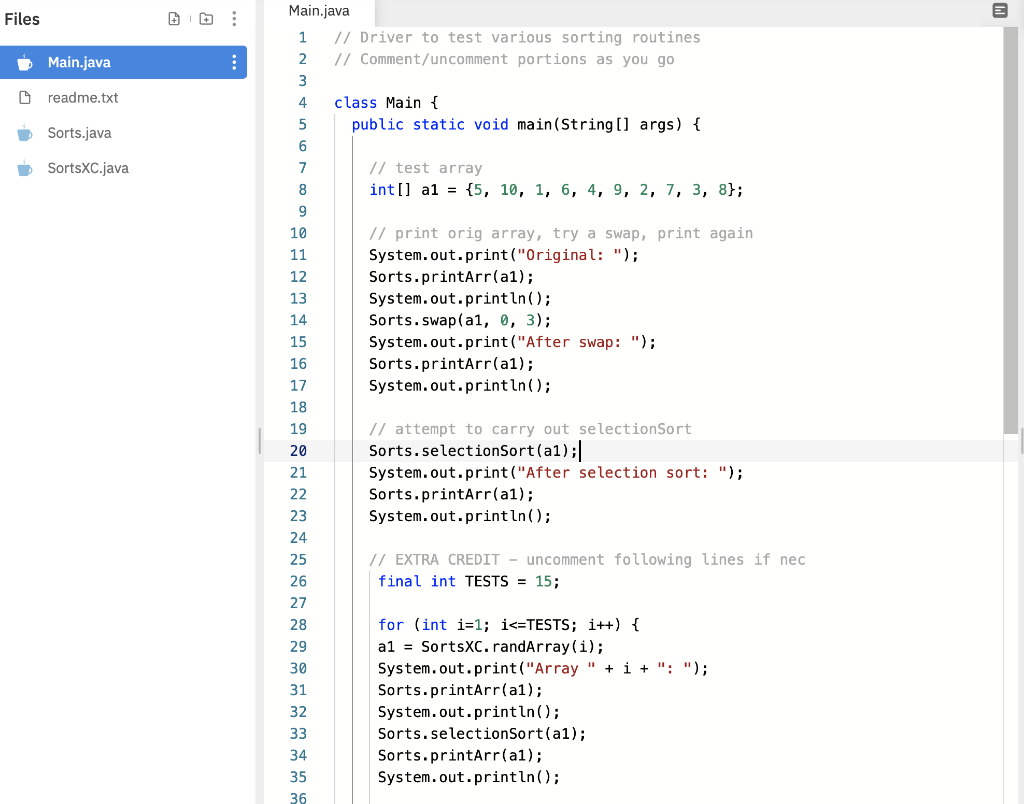Click the '// Driver to test' comment line
Screen dimensions: 1024x804
517,37
